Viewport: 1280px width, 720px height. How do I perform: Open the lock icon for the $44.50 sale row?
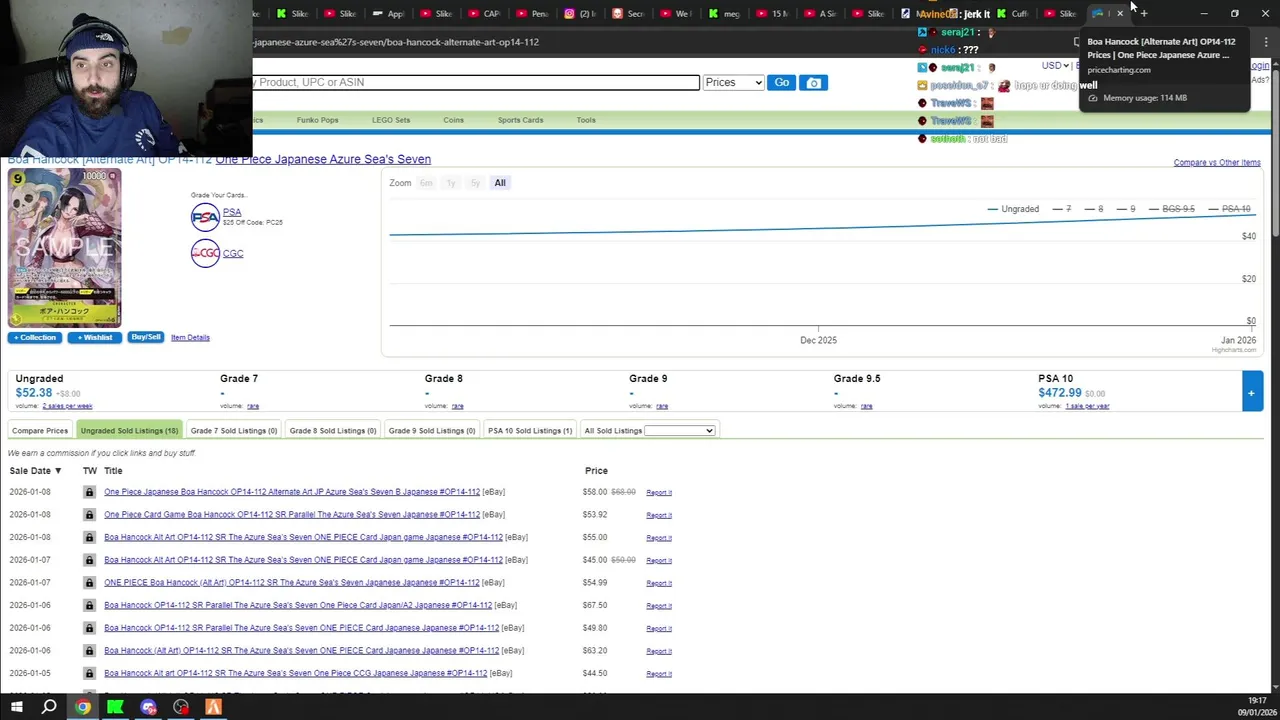click(x=89, y=673)
